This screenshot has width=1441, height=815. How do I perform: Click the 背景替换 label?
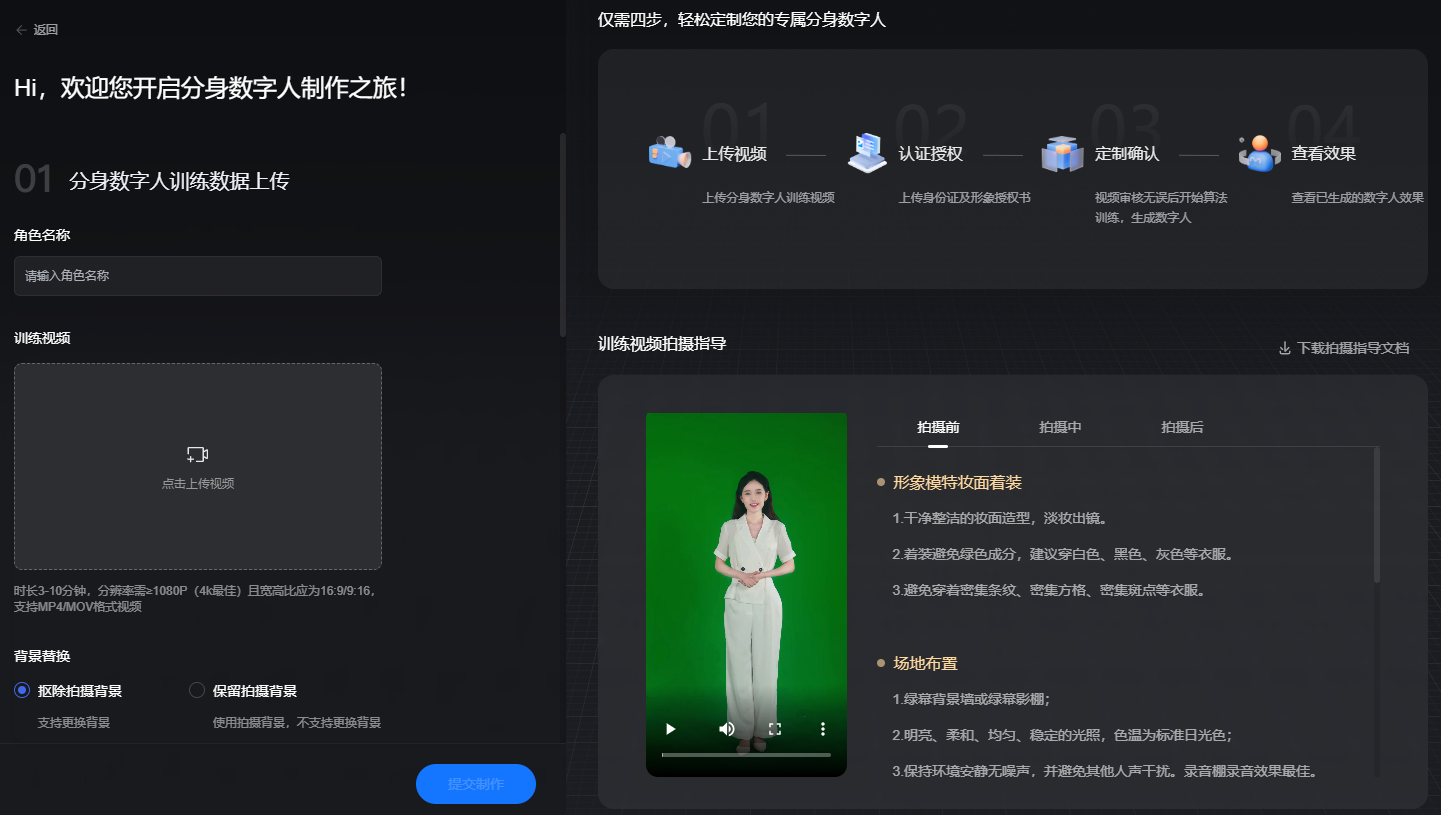42,656
